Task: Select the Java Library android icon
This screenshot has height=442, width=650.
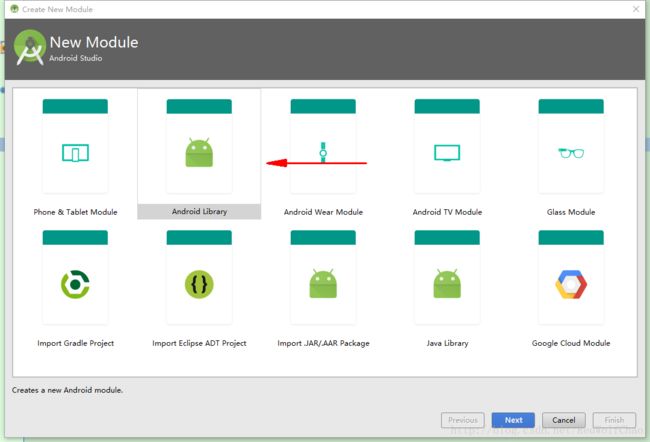Action: 447,284
